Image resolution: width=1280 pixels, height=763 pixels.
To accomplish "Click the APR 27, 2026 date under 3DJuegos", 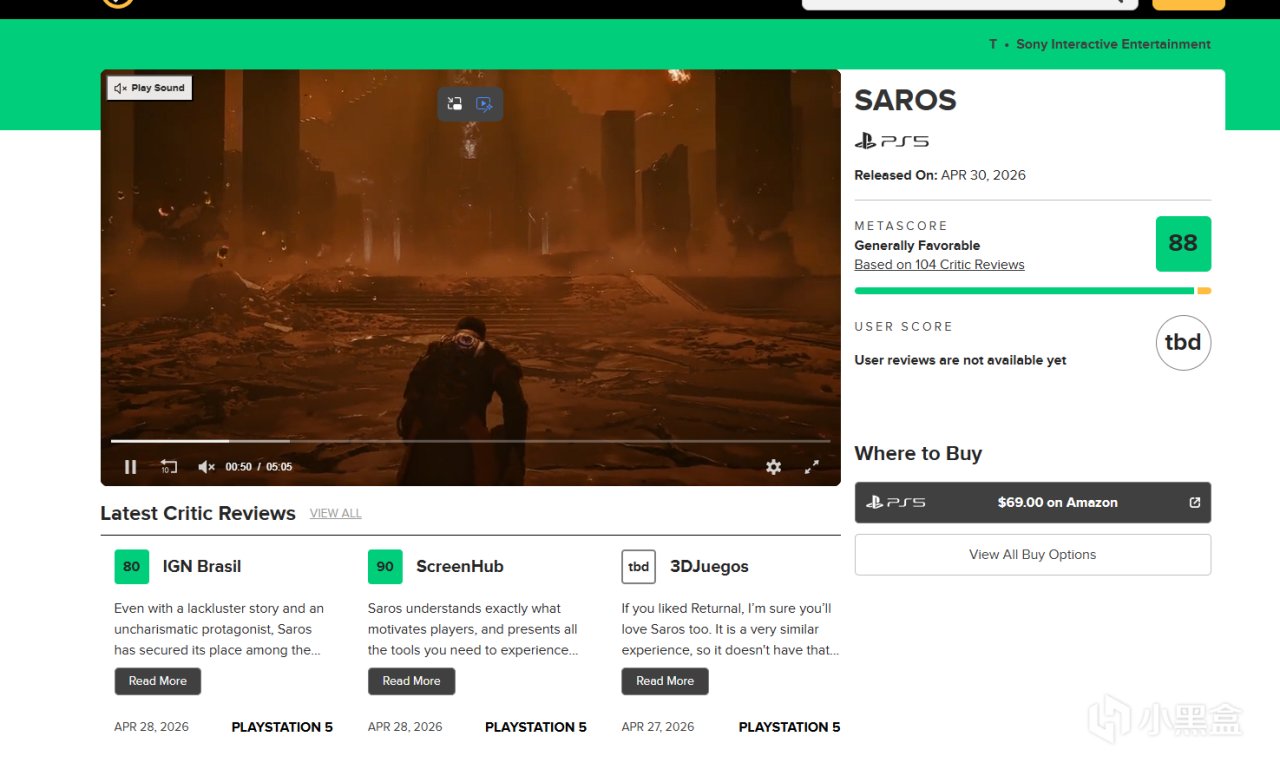I will point(658,727).
